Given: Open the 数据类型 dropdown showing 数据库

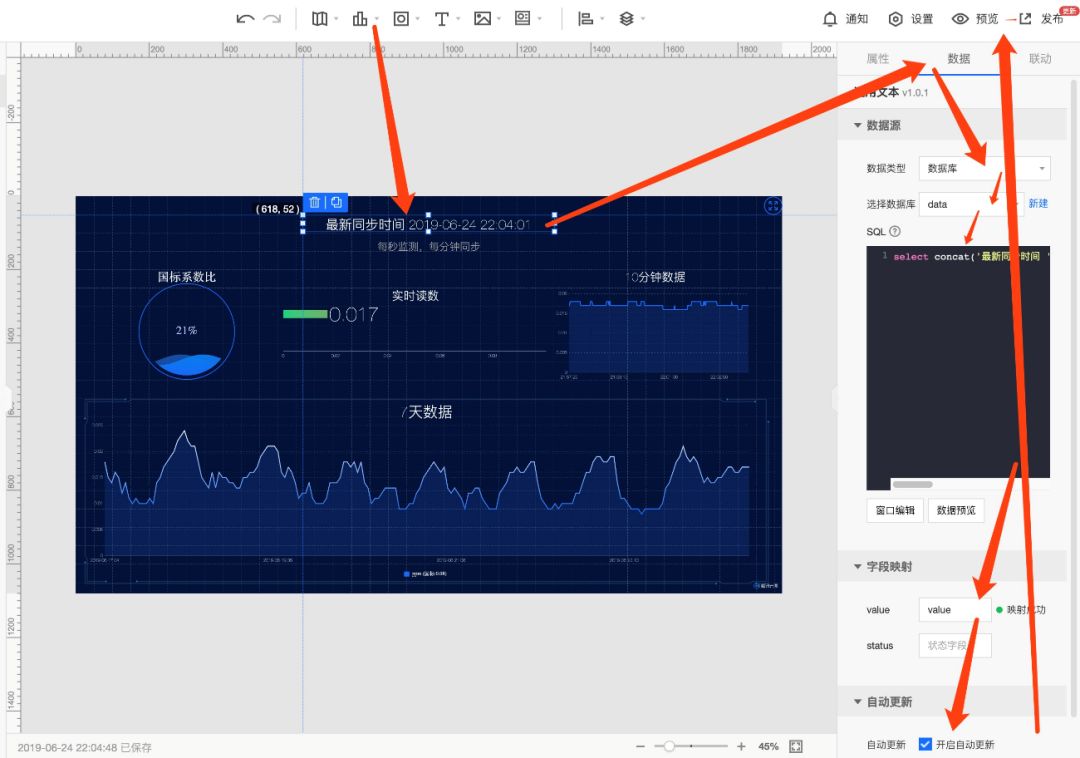Looking at the screenshot, I should coord(984,168).
